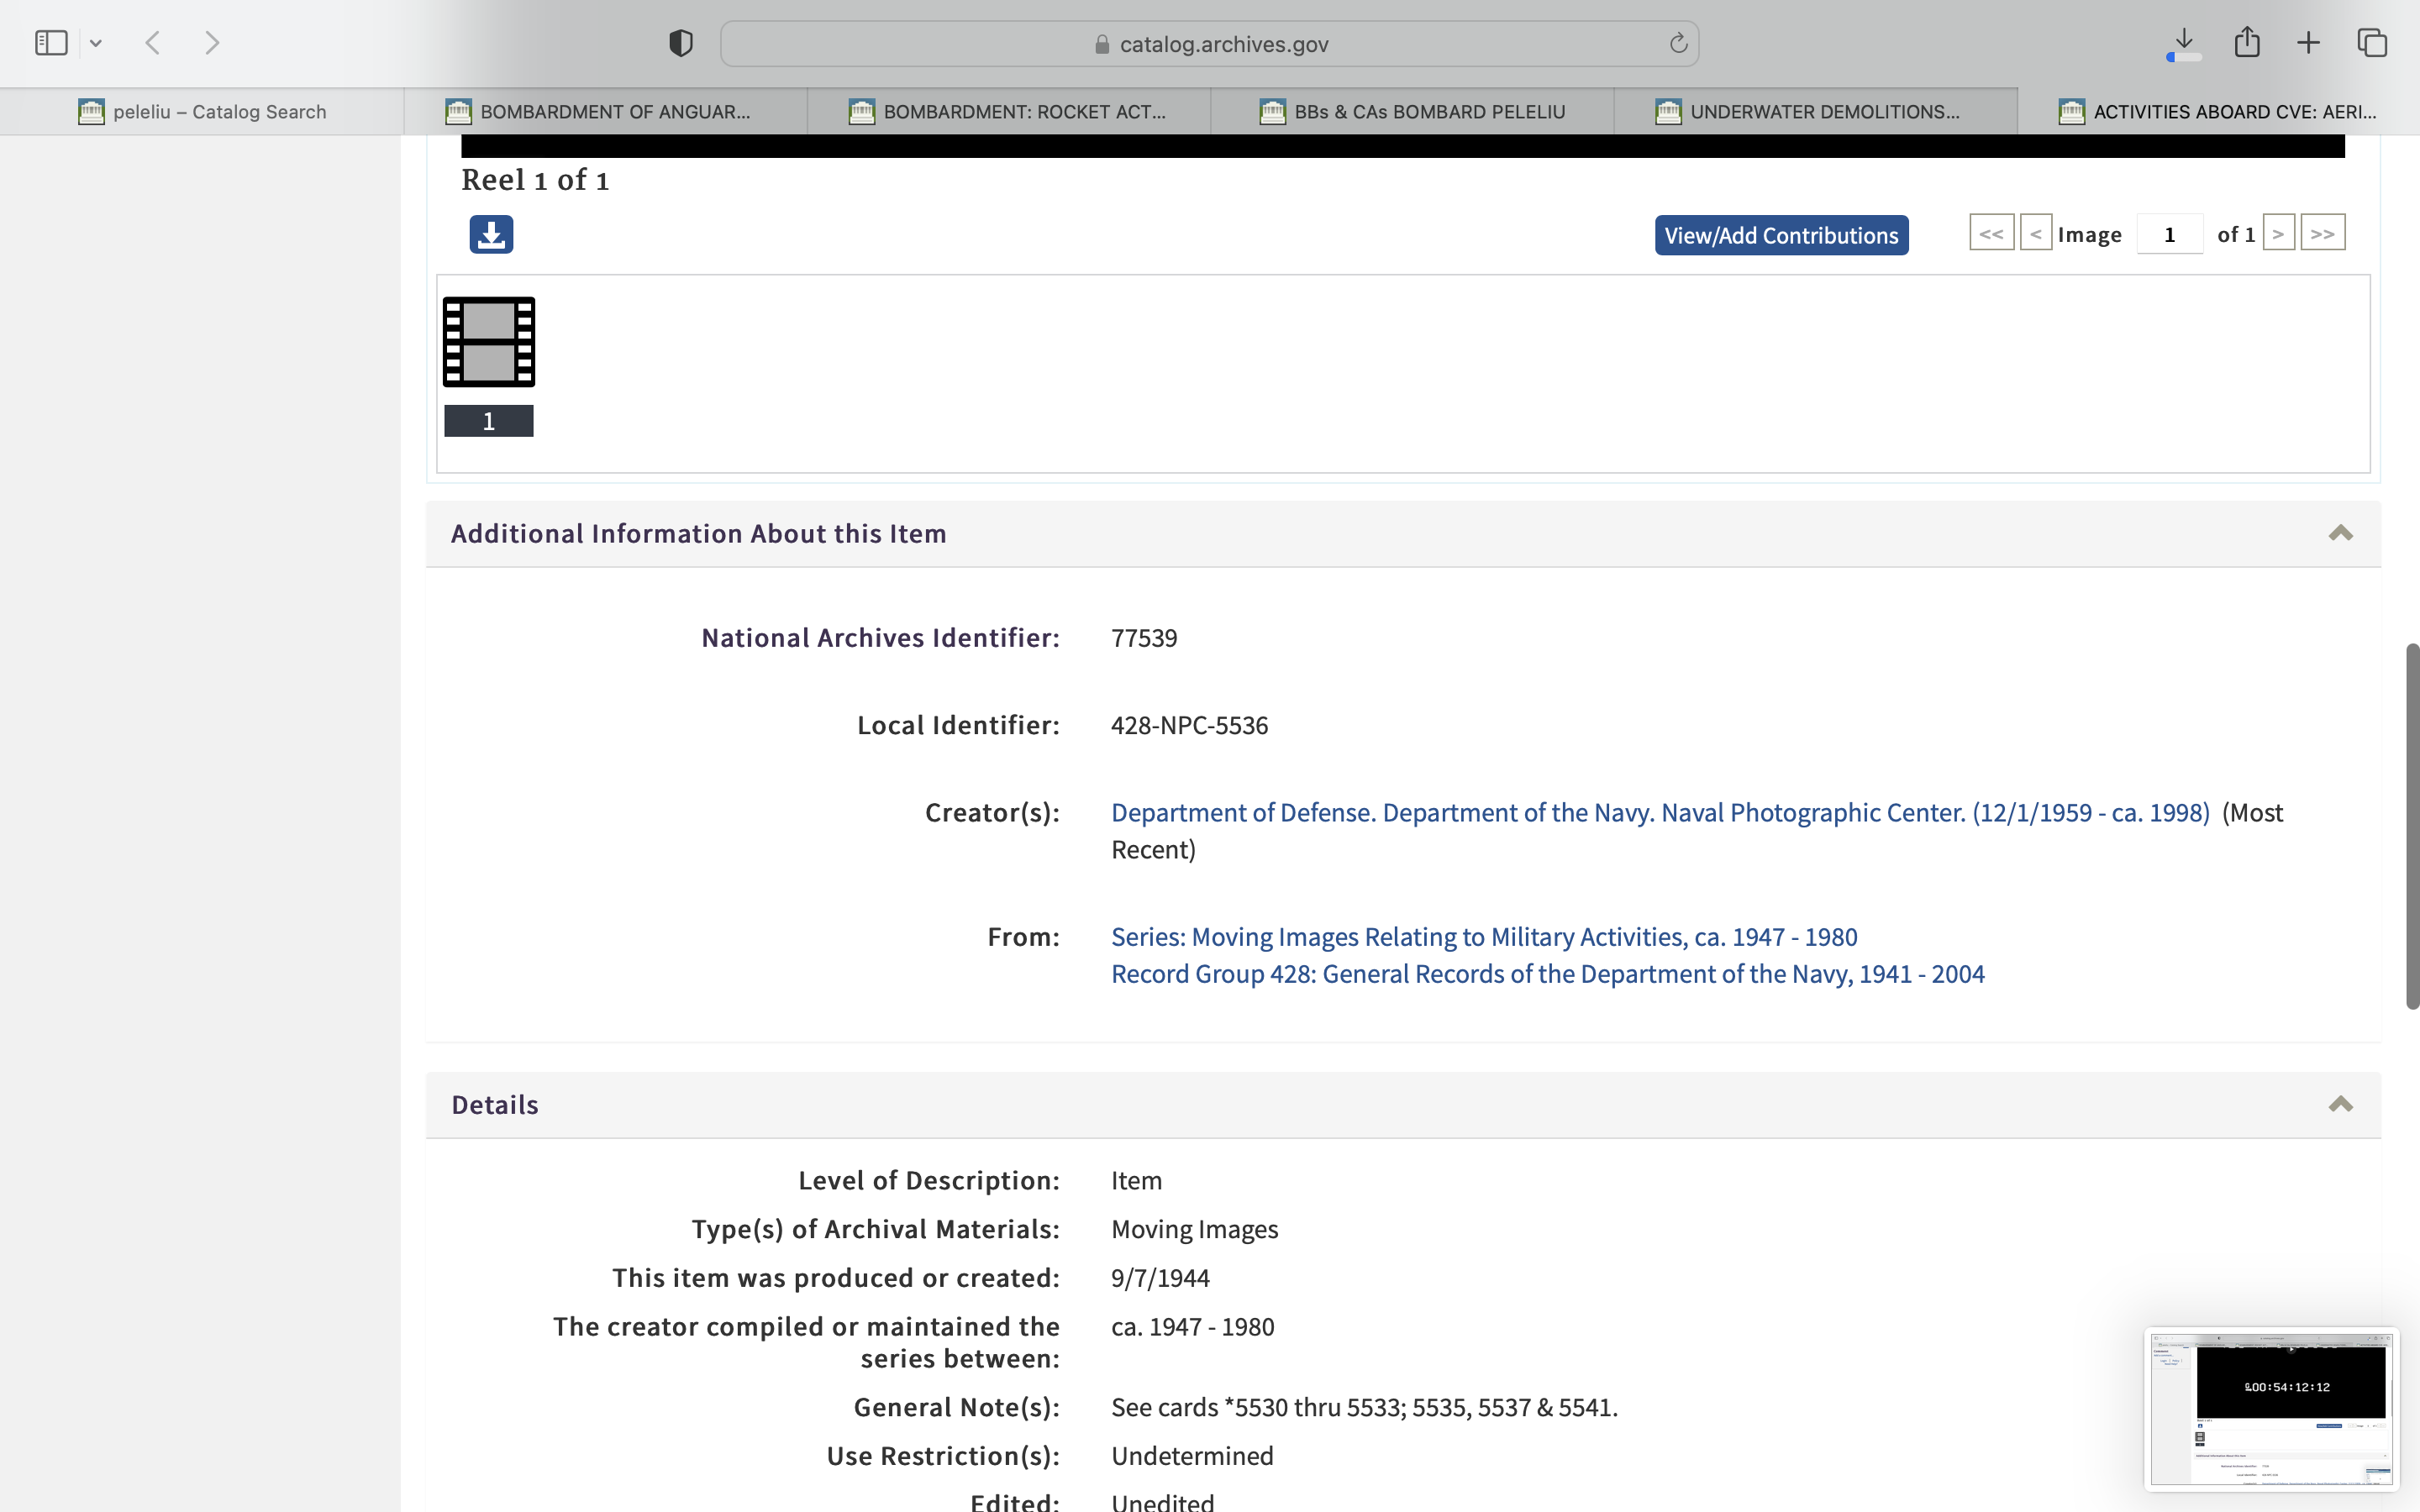The image size is (2420, 1512).
Task: Click the page vertical scrollbar handle
Action: coord(2412,826)
